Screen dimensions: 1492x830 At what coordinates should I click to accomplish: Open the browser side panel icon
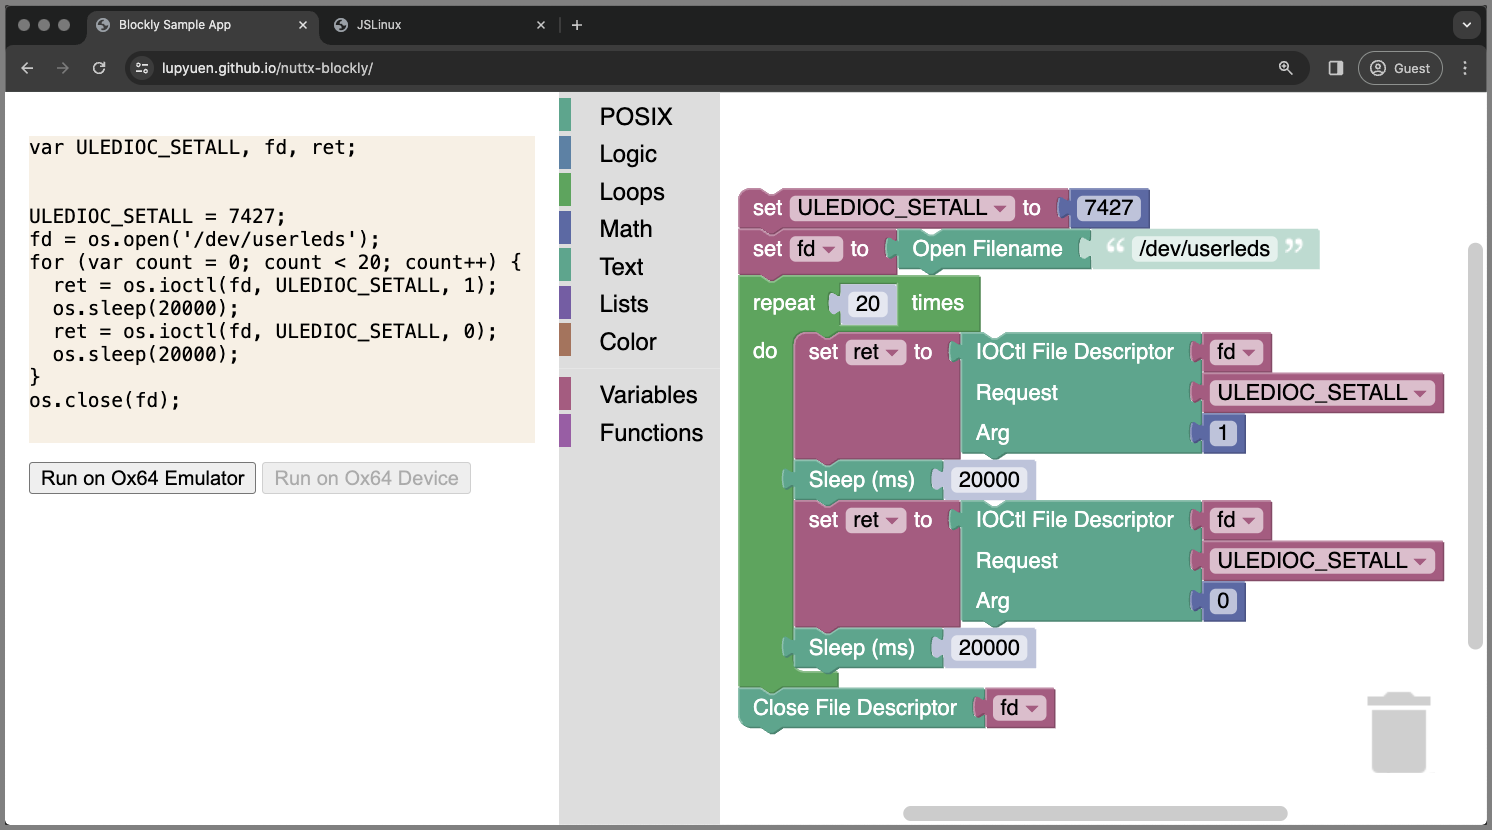[x=1335, y=68]
